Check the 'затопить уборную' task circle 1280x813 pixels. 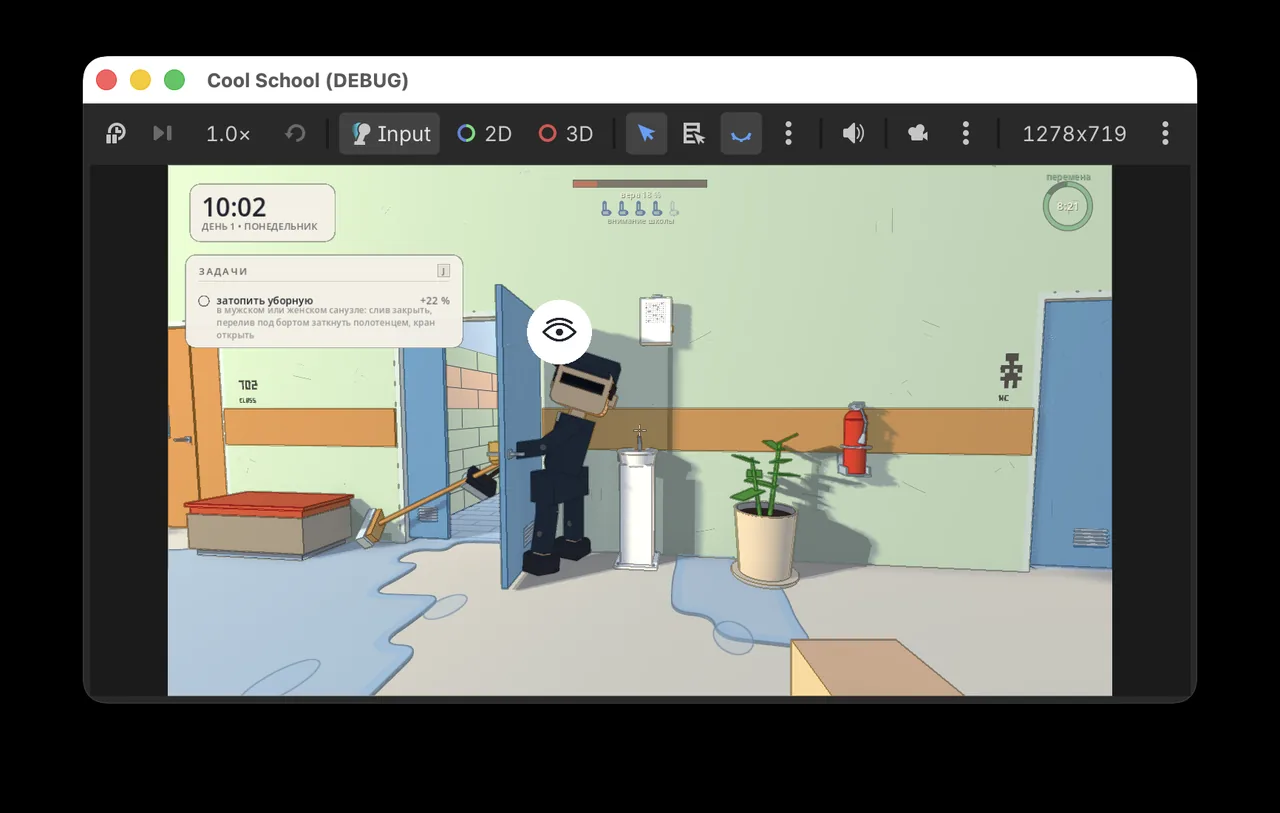pos(204,301)
